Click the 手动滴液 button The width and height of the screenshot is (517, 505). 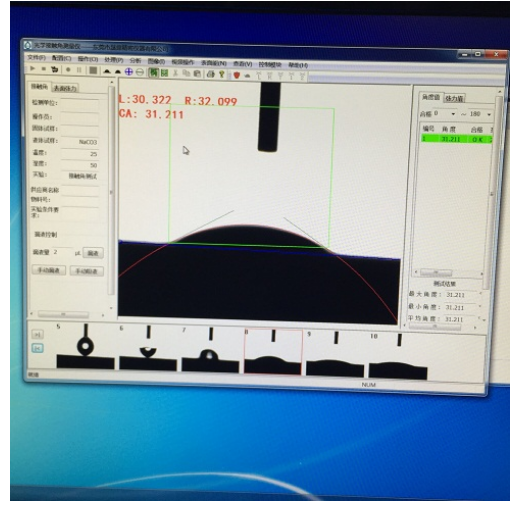pyautogui.click(x=49, y=270)
